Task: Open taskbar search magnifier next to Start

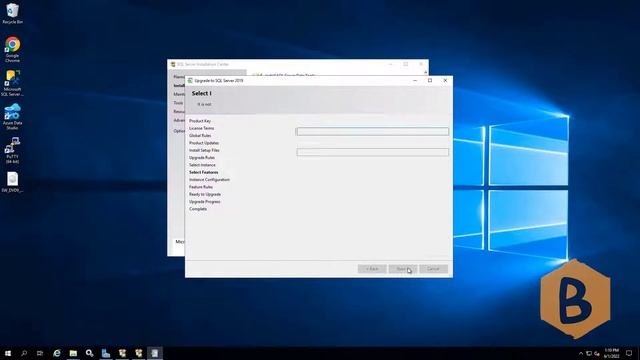Action: (x=24, y=353)
